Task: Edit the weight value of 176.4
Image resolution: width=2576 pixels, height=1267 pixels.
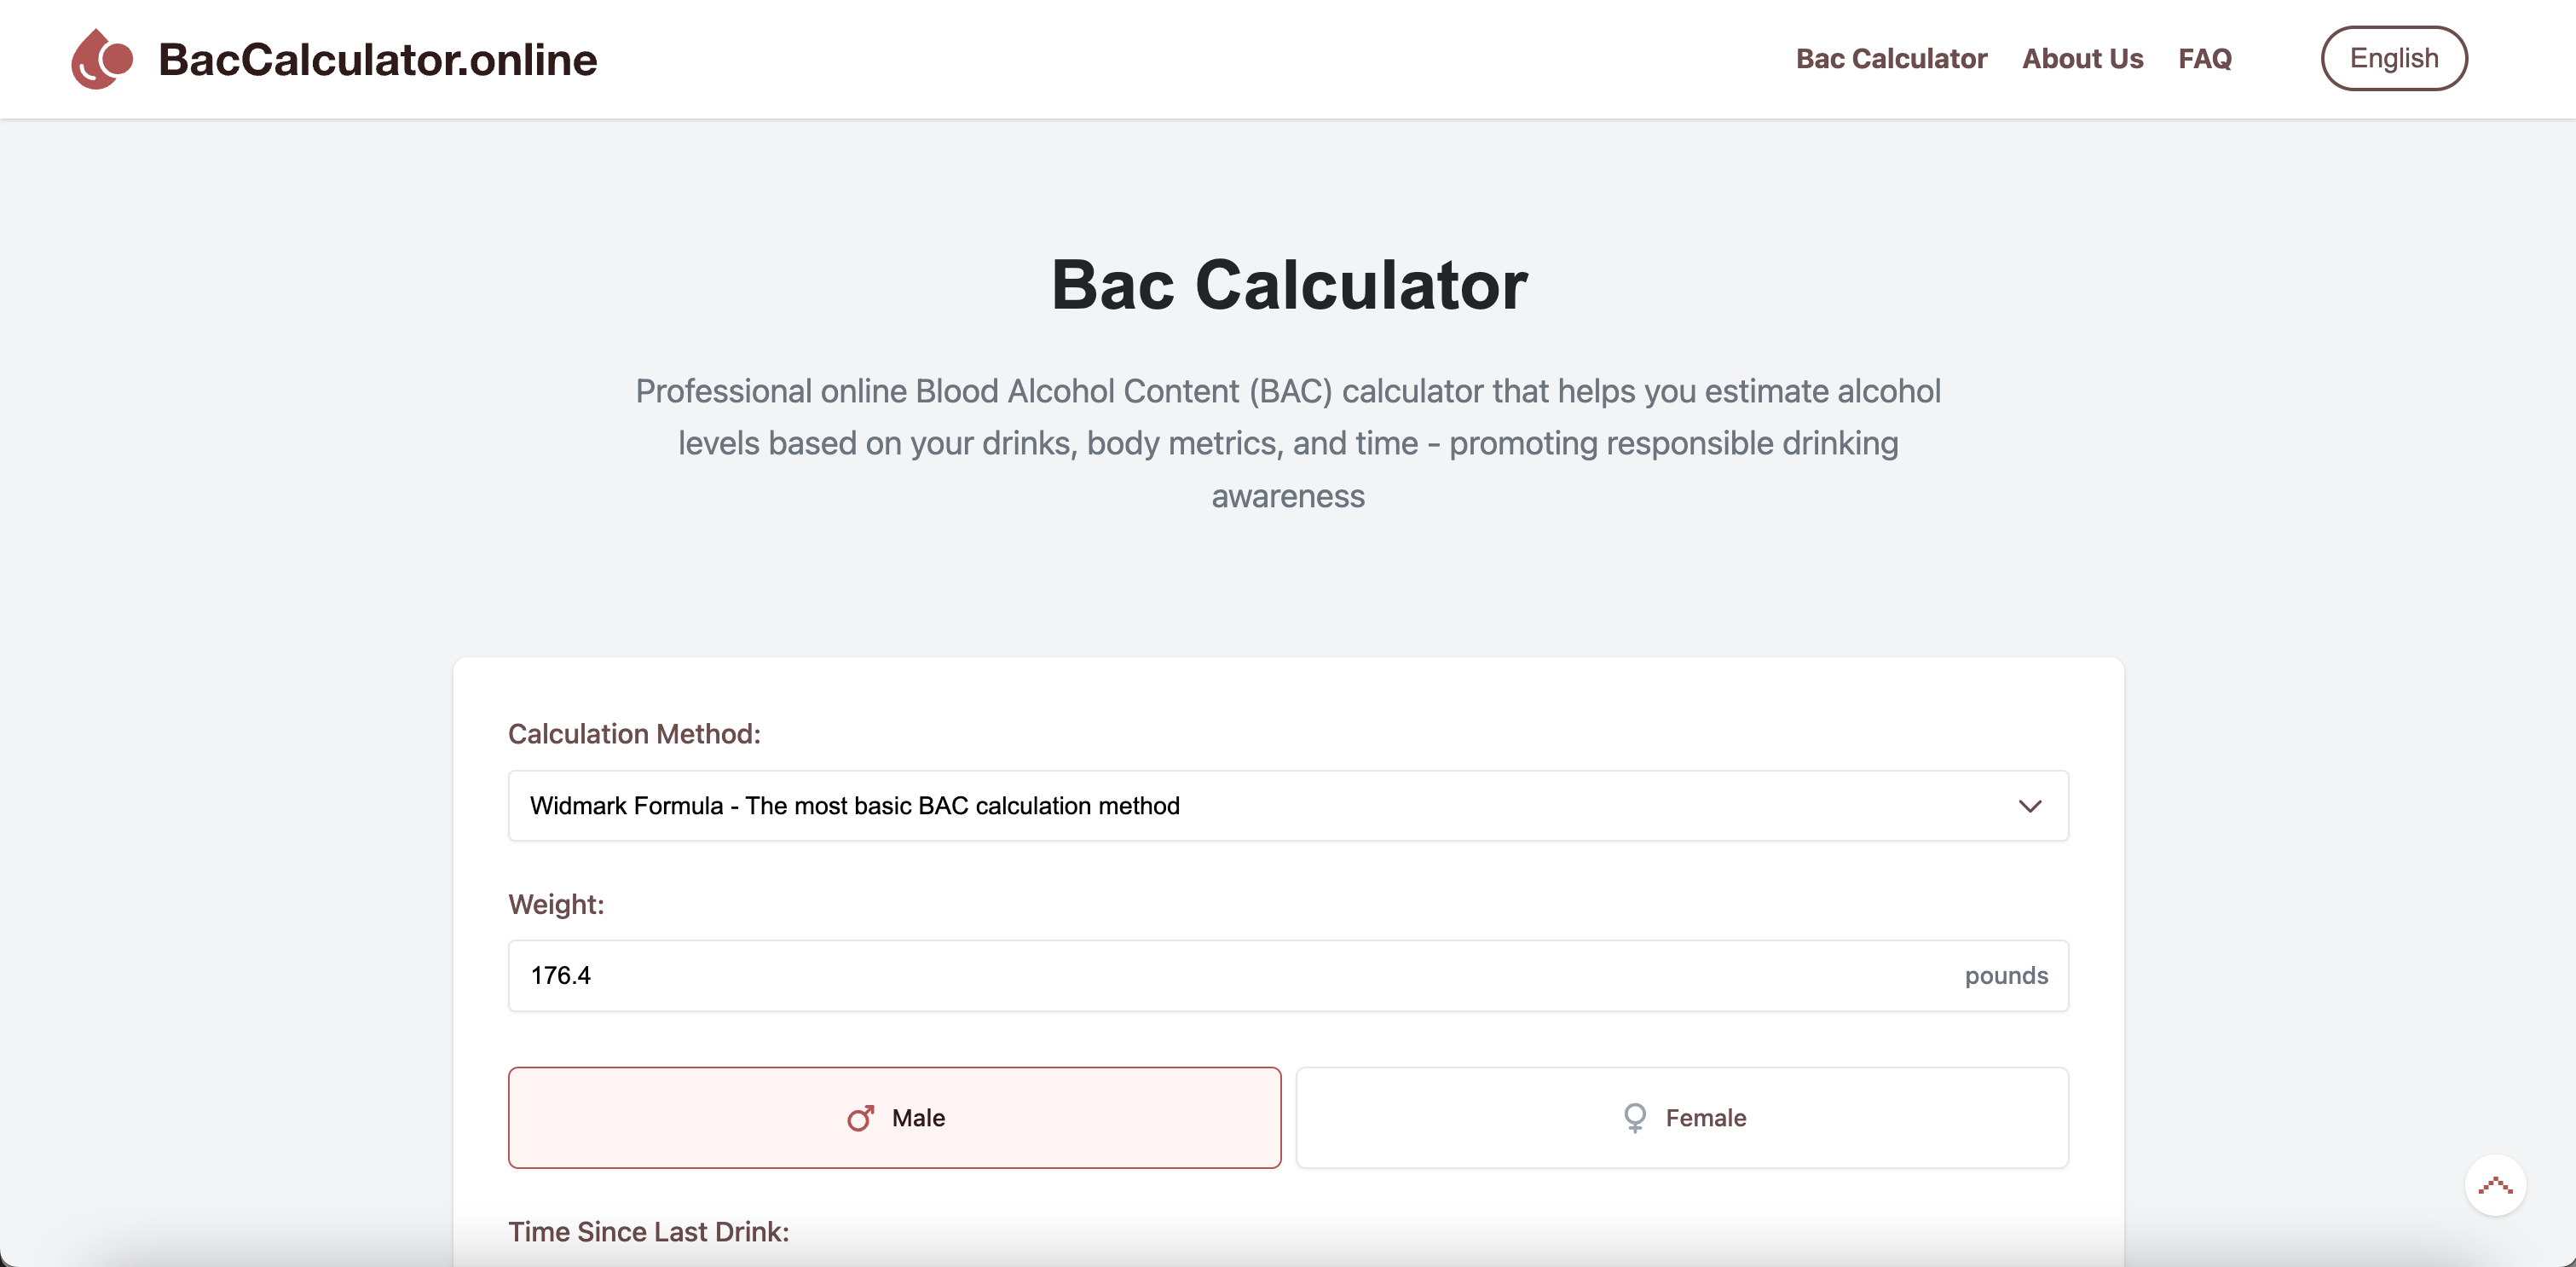Action: pos(560,975)
